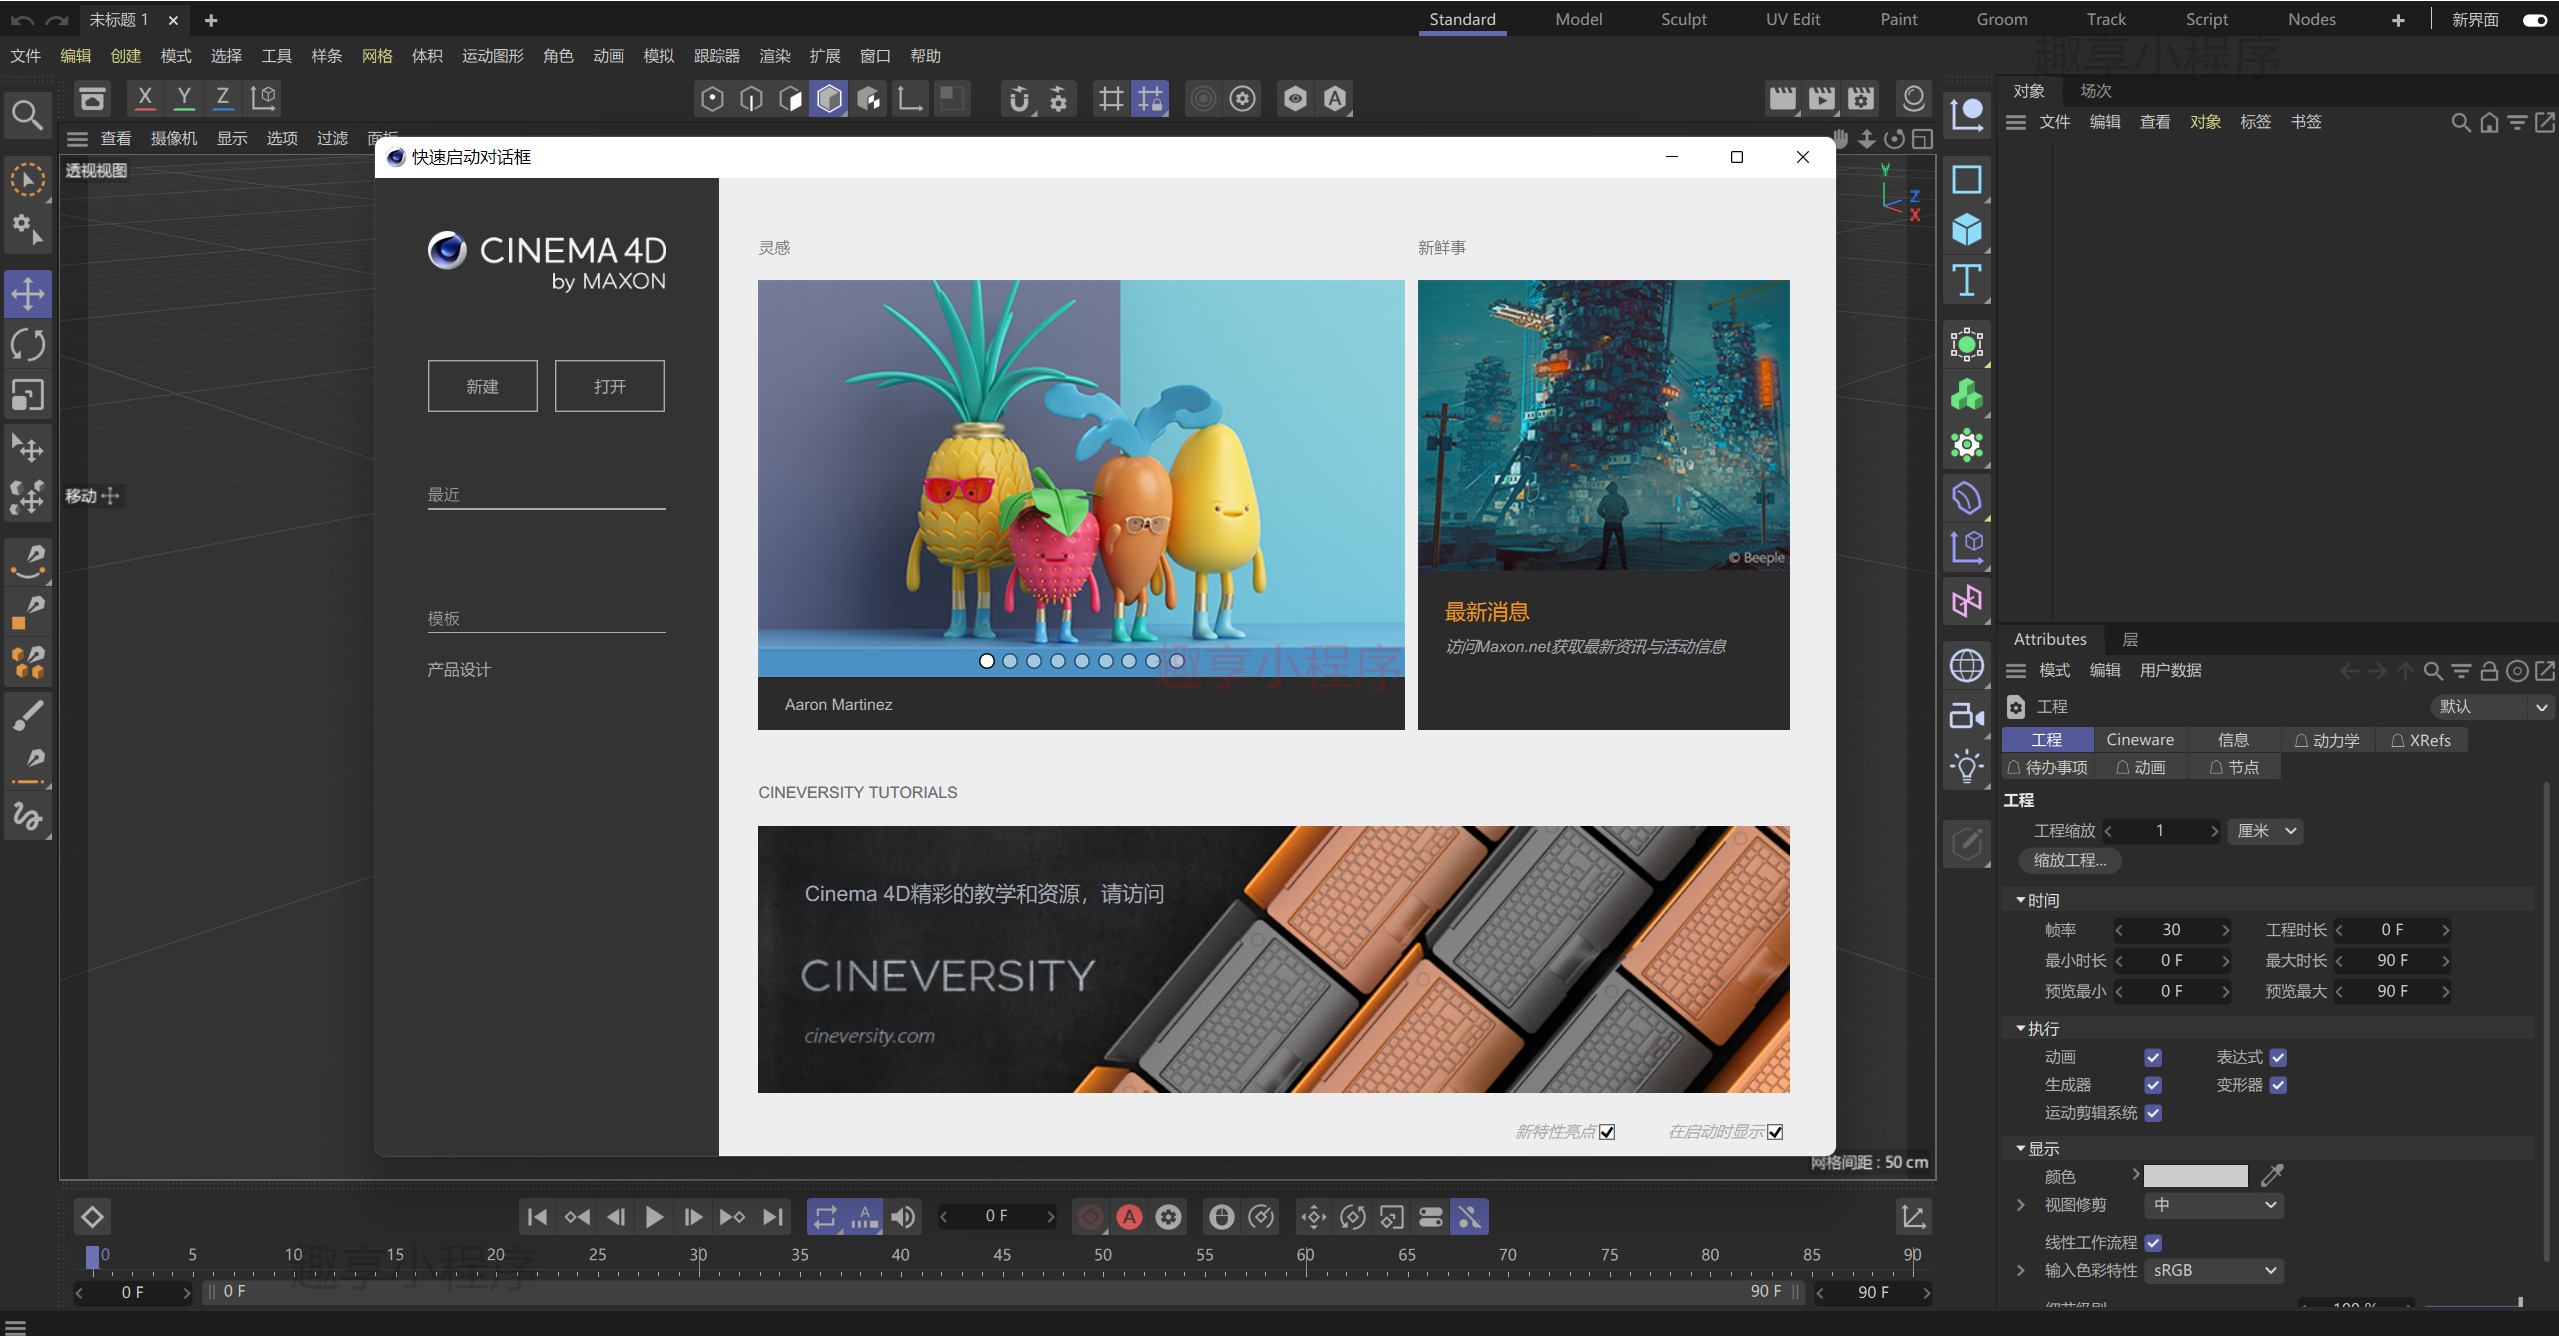Click the current frame 0 F field
This screenshot has width=2559, height=1336.
[x=996, y=1216]
